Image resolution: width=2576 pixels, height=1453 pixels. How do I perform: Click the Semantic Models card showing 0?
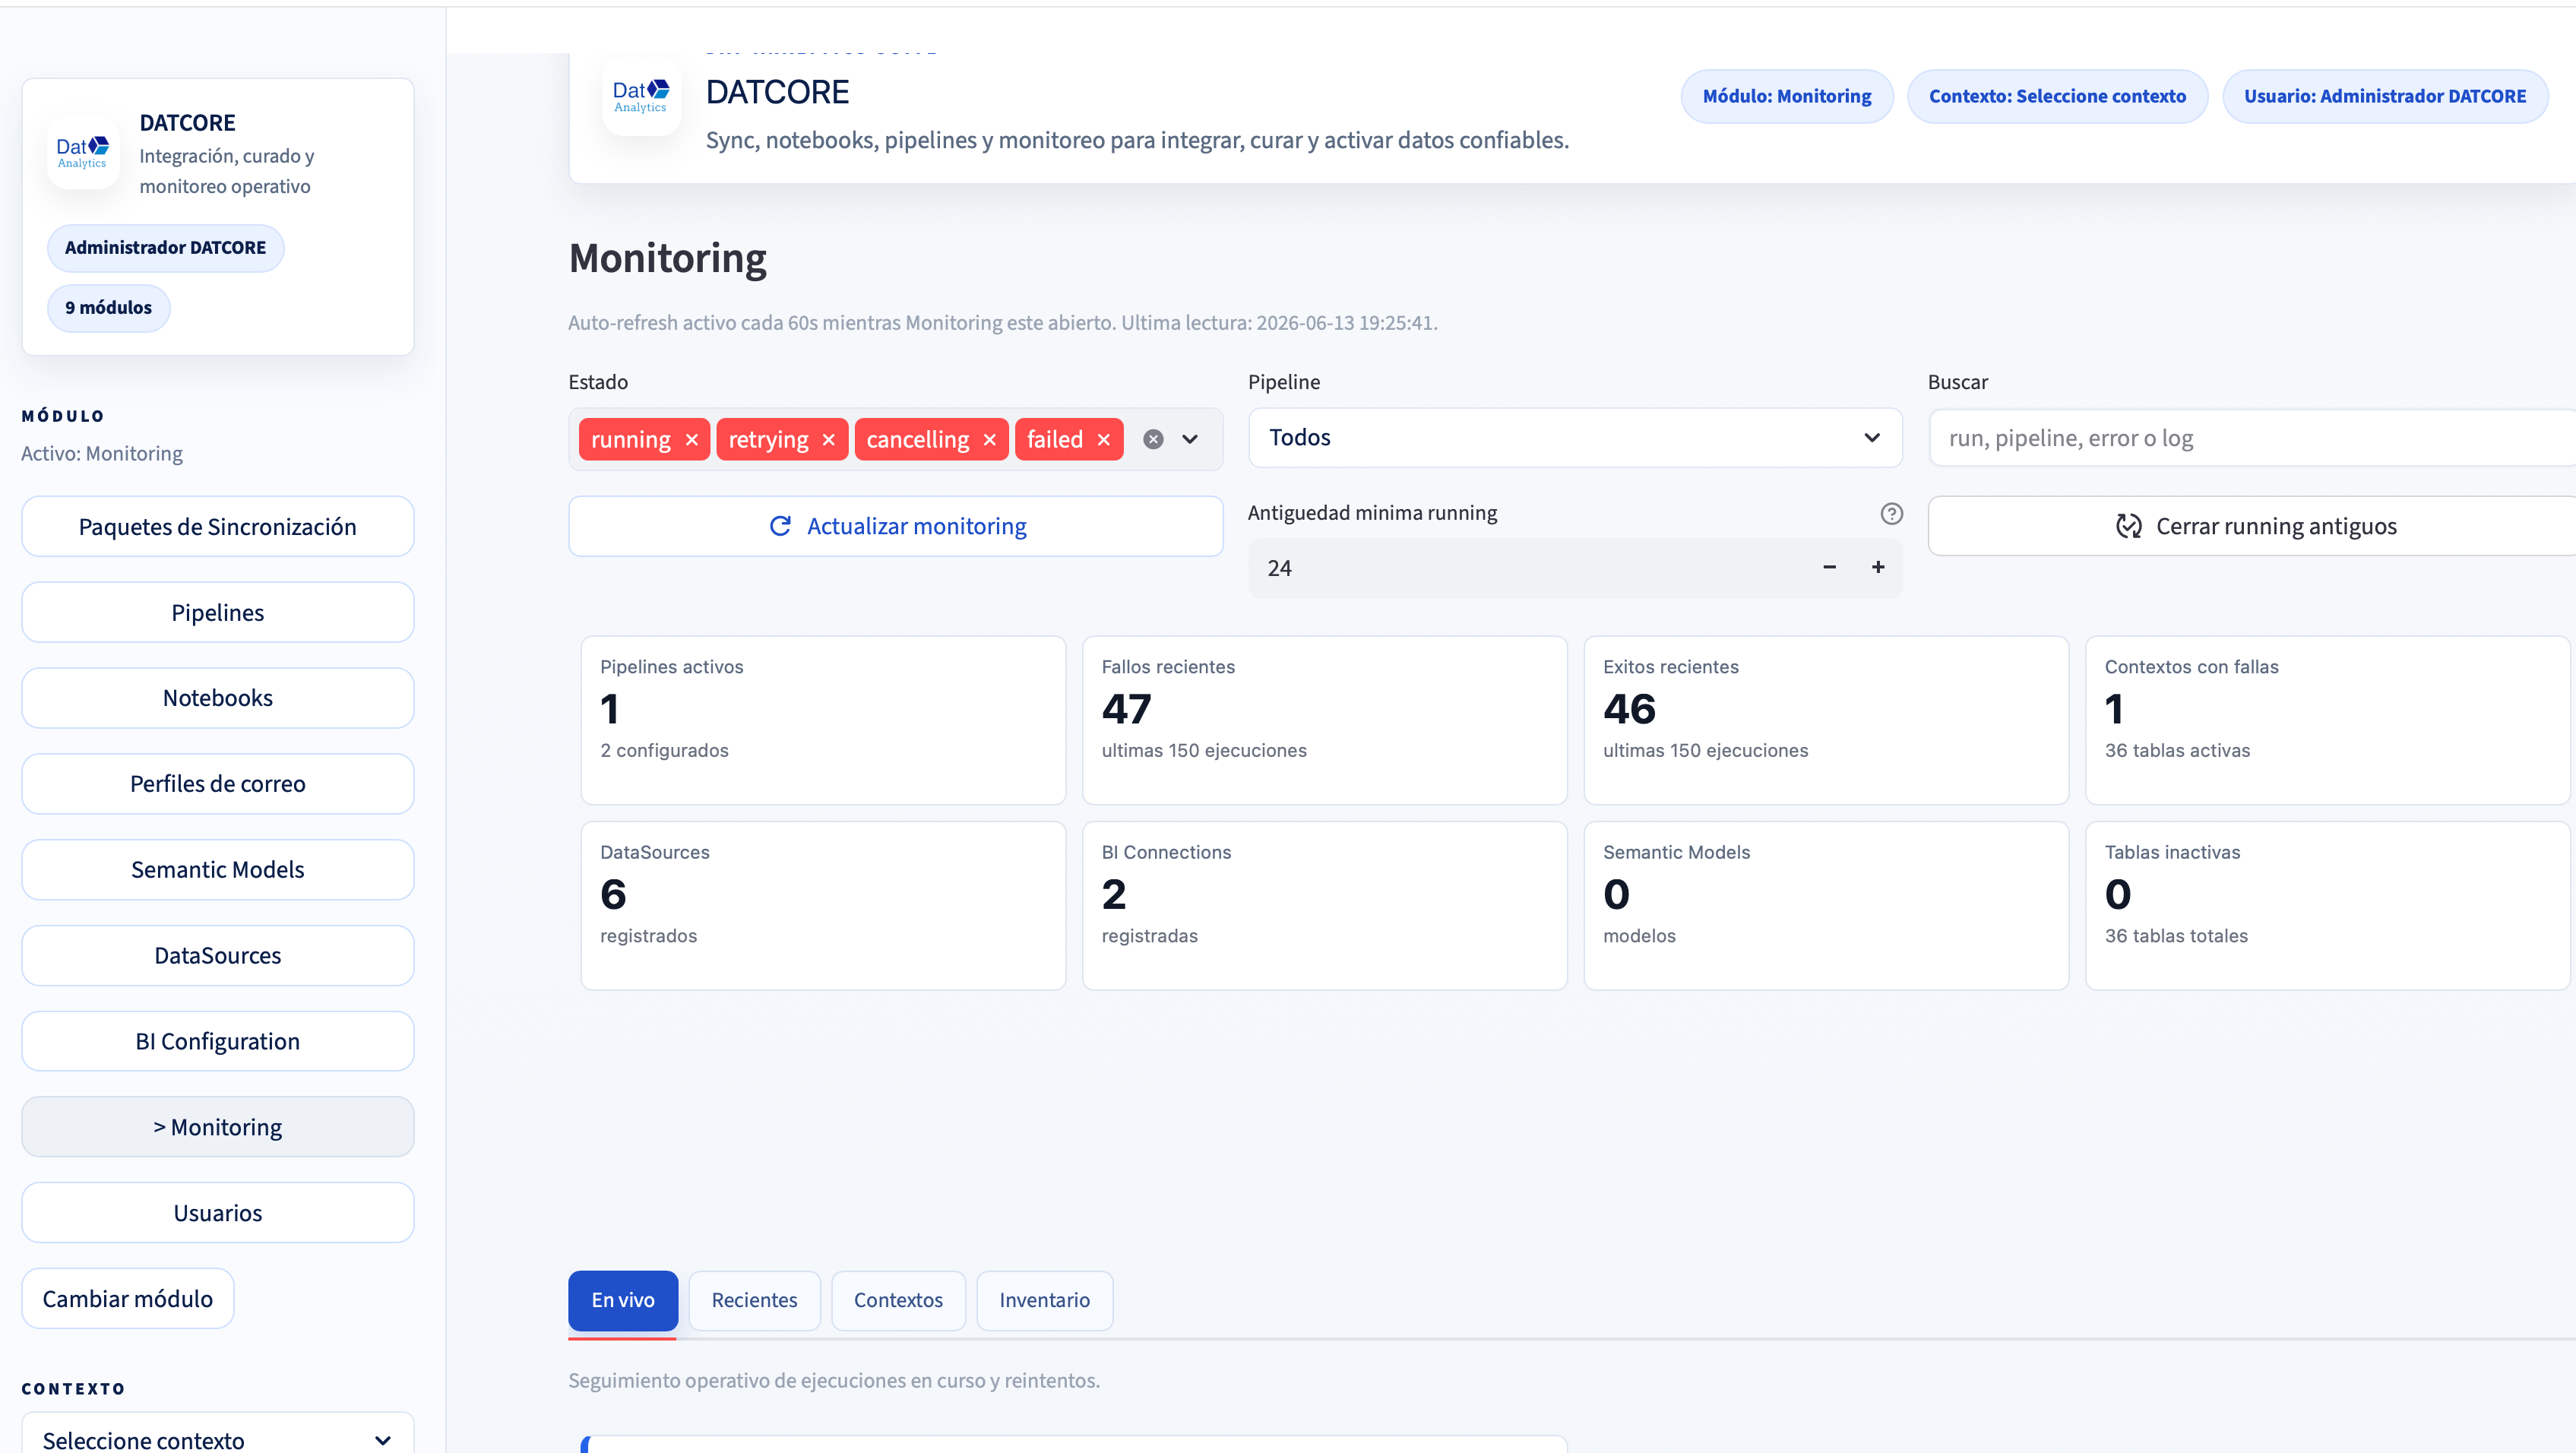click(x=1826, y=906)
